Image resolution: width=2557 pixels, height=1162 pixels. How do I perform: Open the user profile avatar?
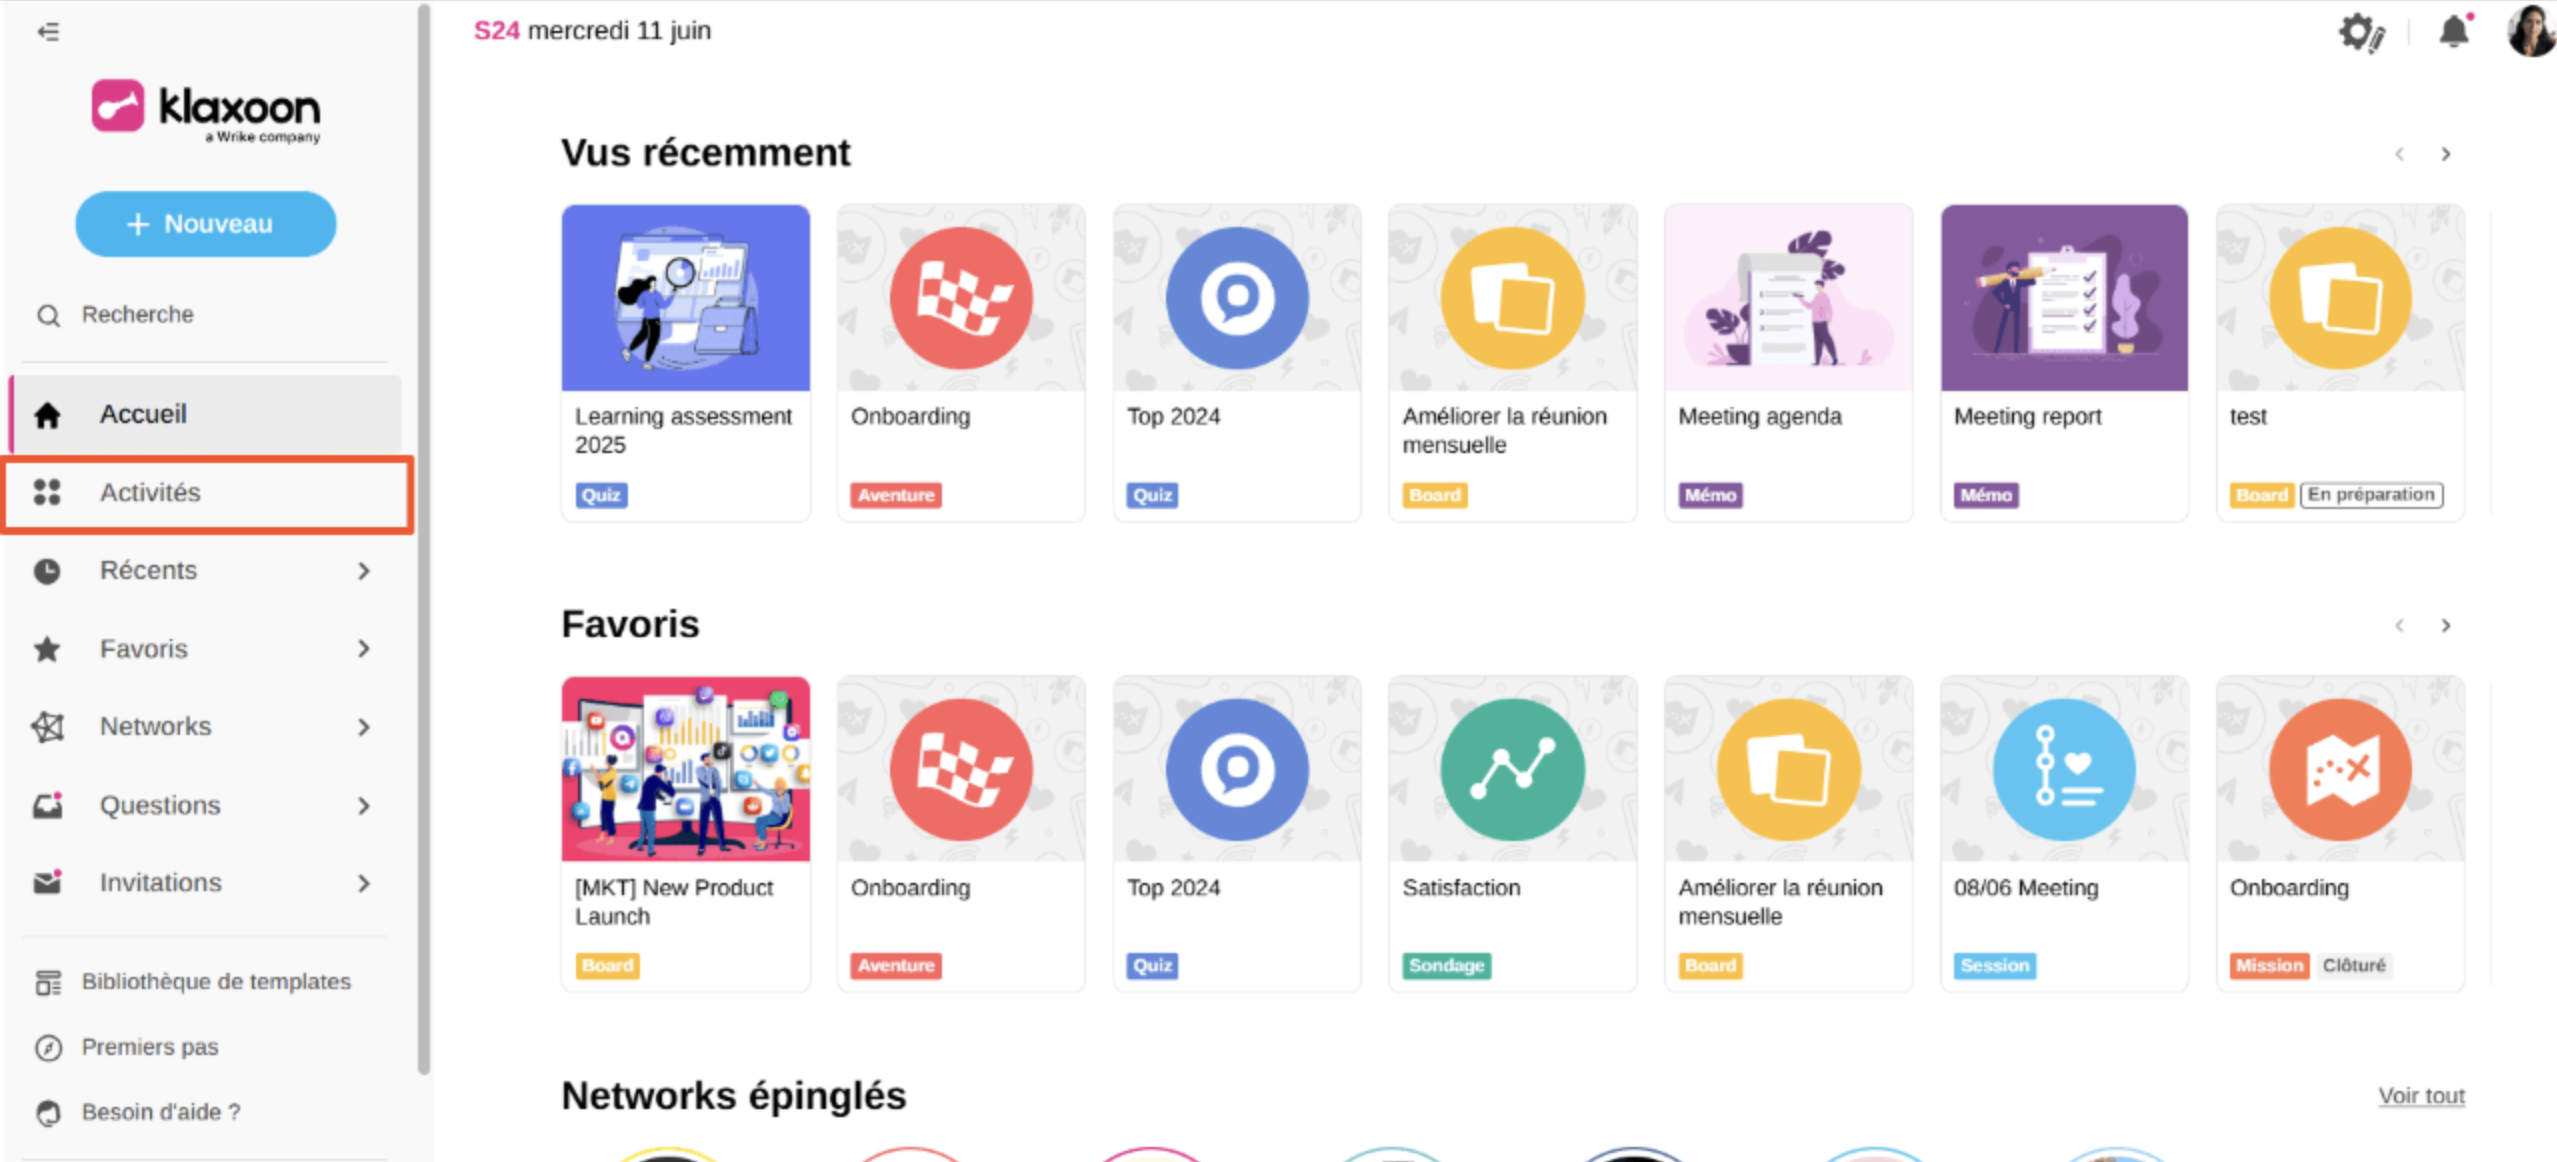click(x=2531, y=30)
